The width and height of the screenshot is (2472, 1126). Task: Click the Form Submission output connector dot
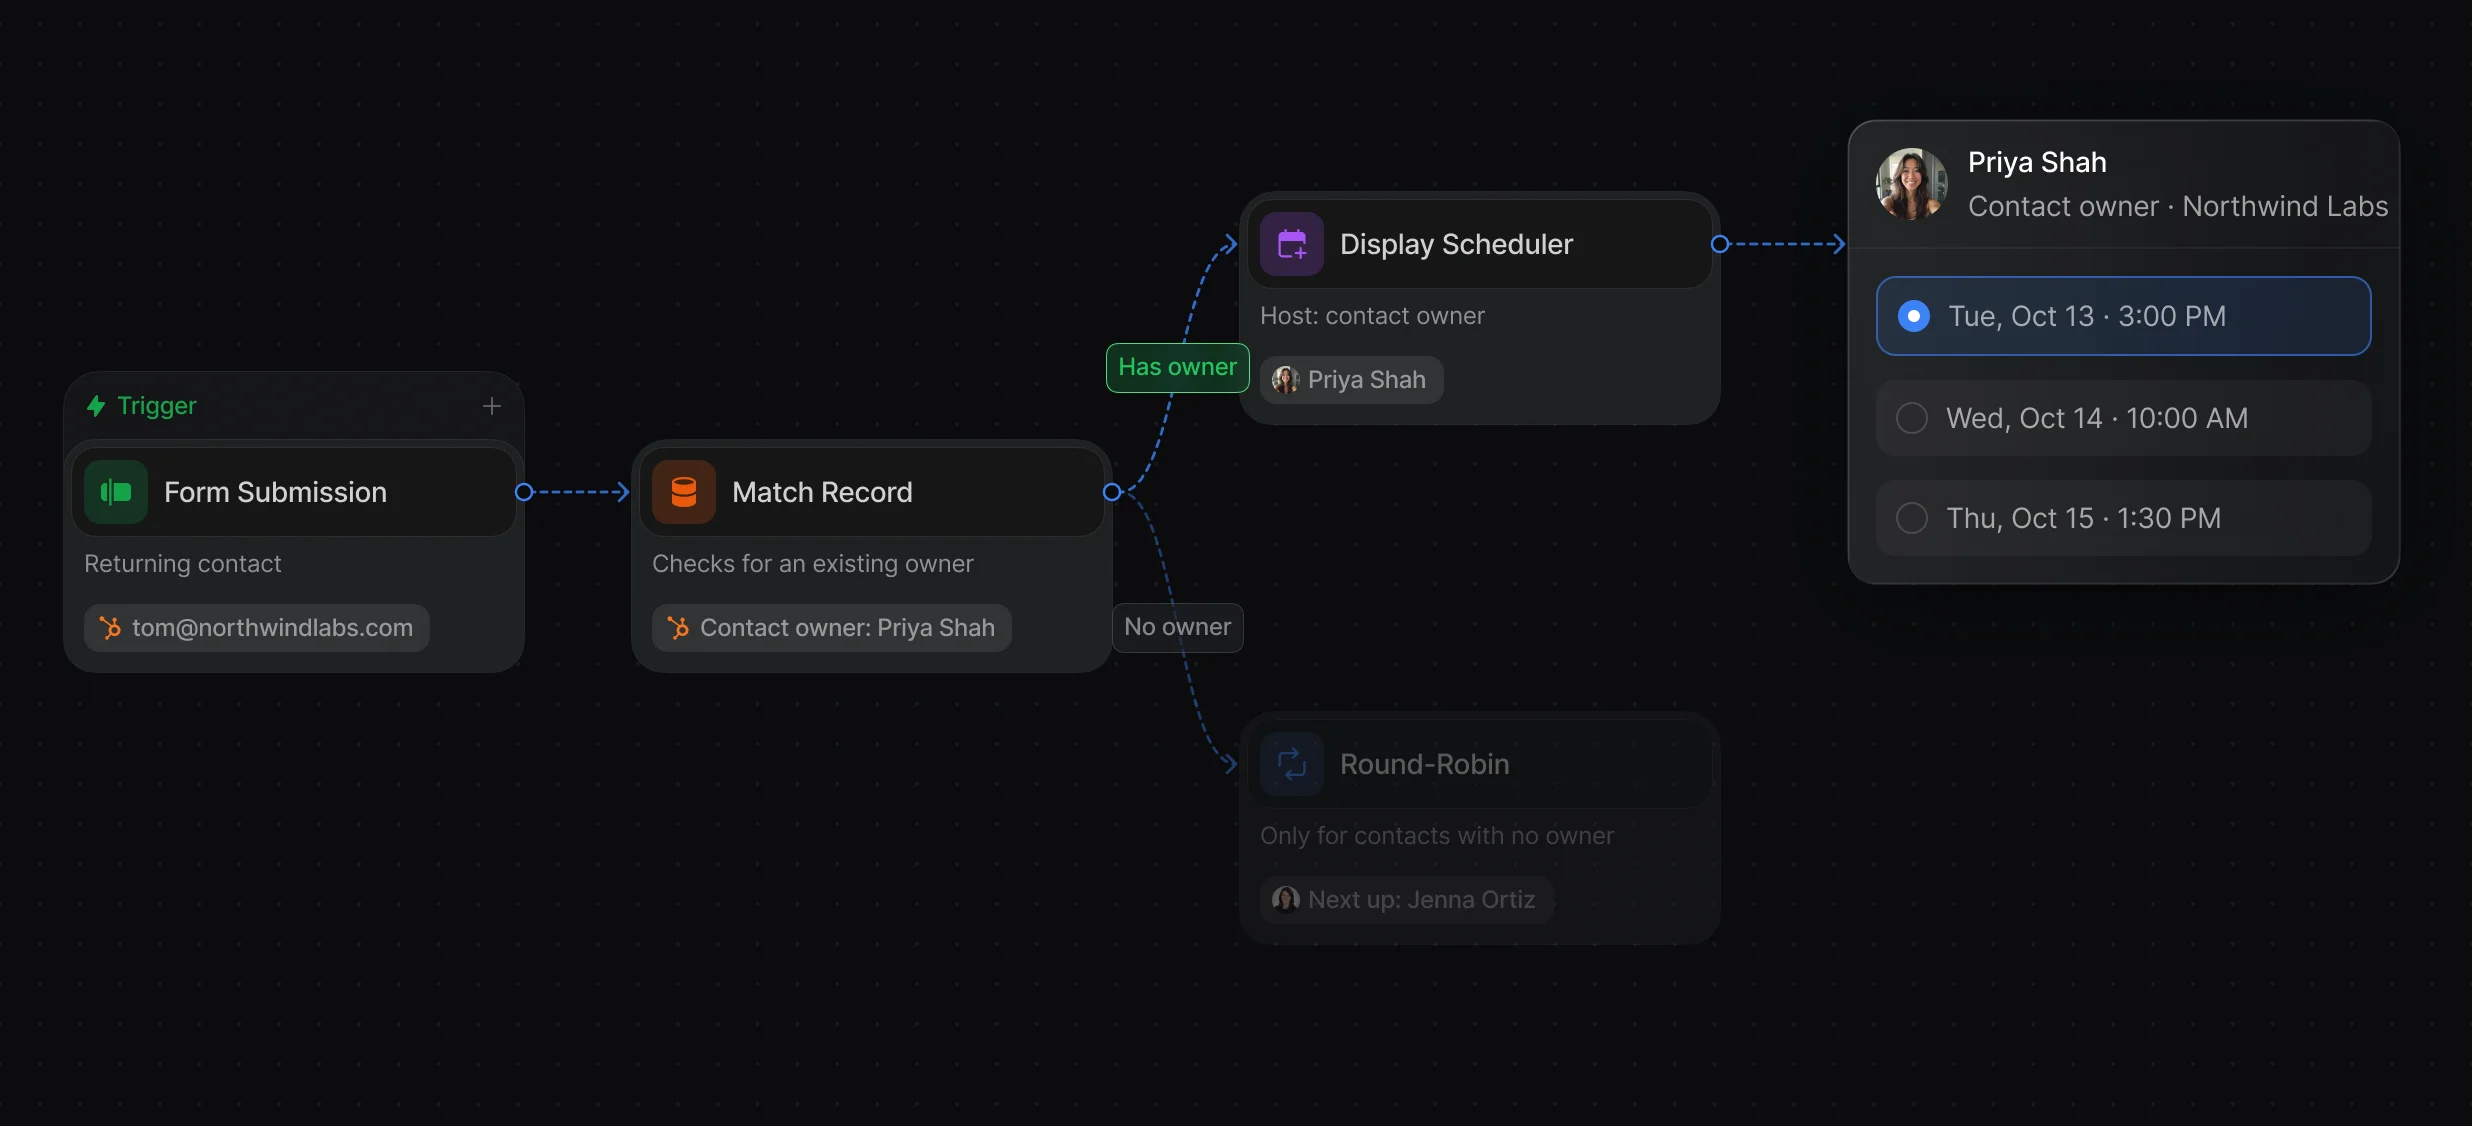pos(524,492)
